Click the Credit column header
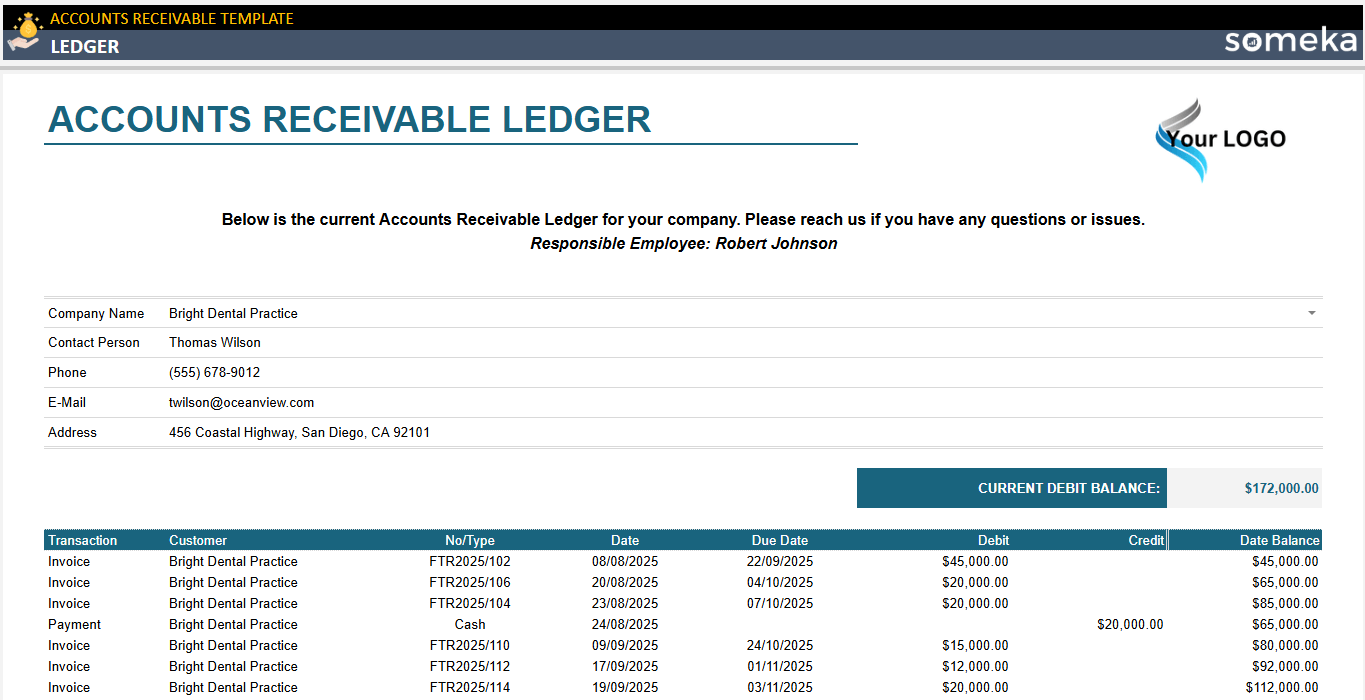The image size is (1365, 700). click(x=1147, y=540)
